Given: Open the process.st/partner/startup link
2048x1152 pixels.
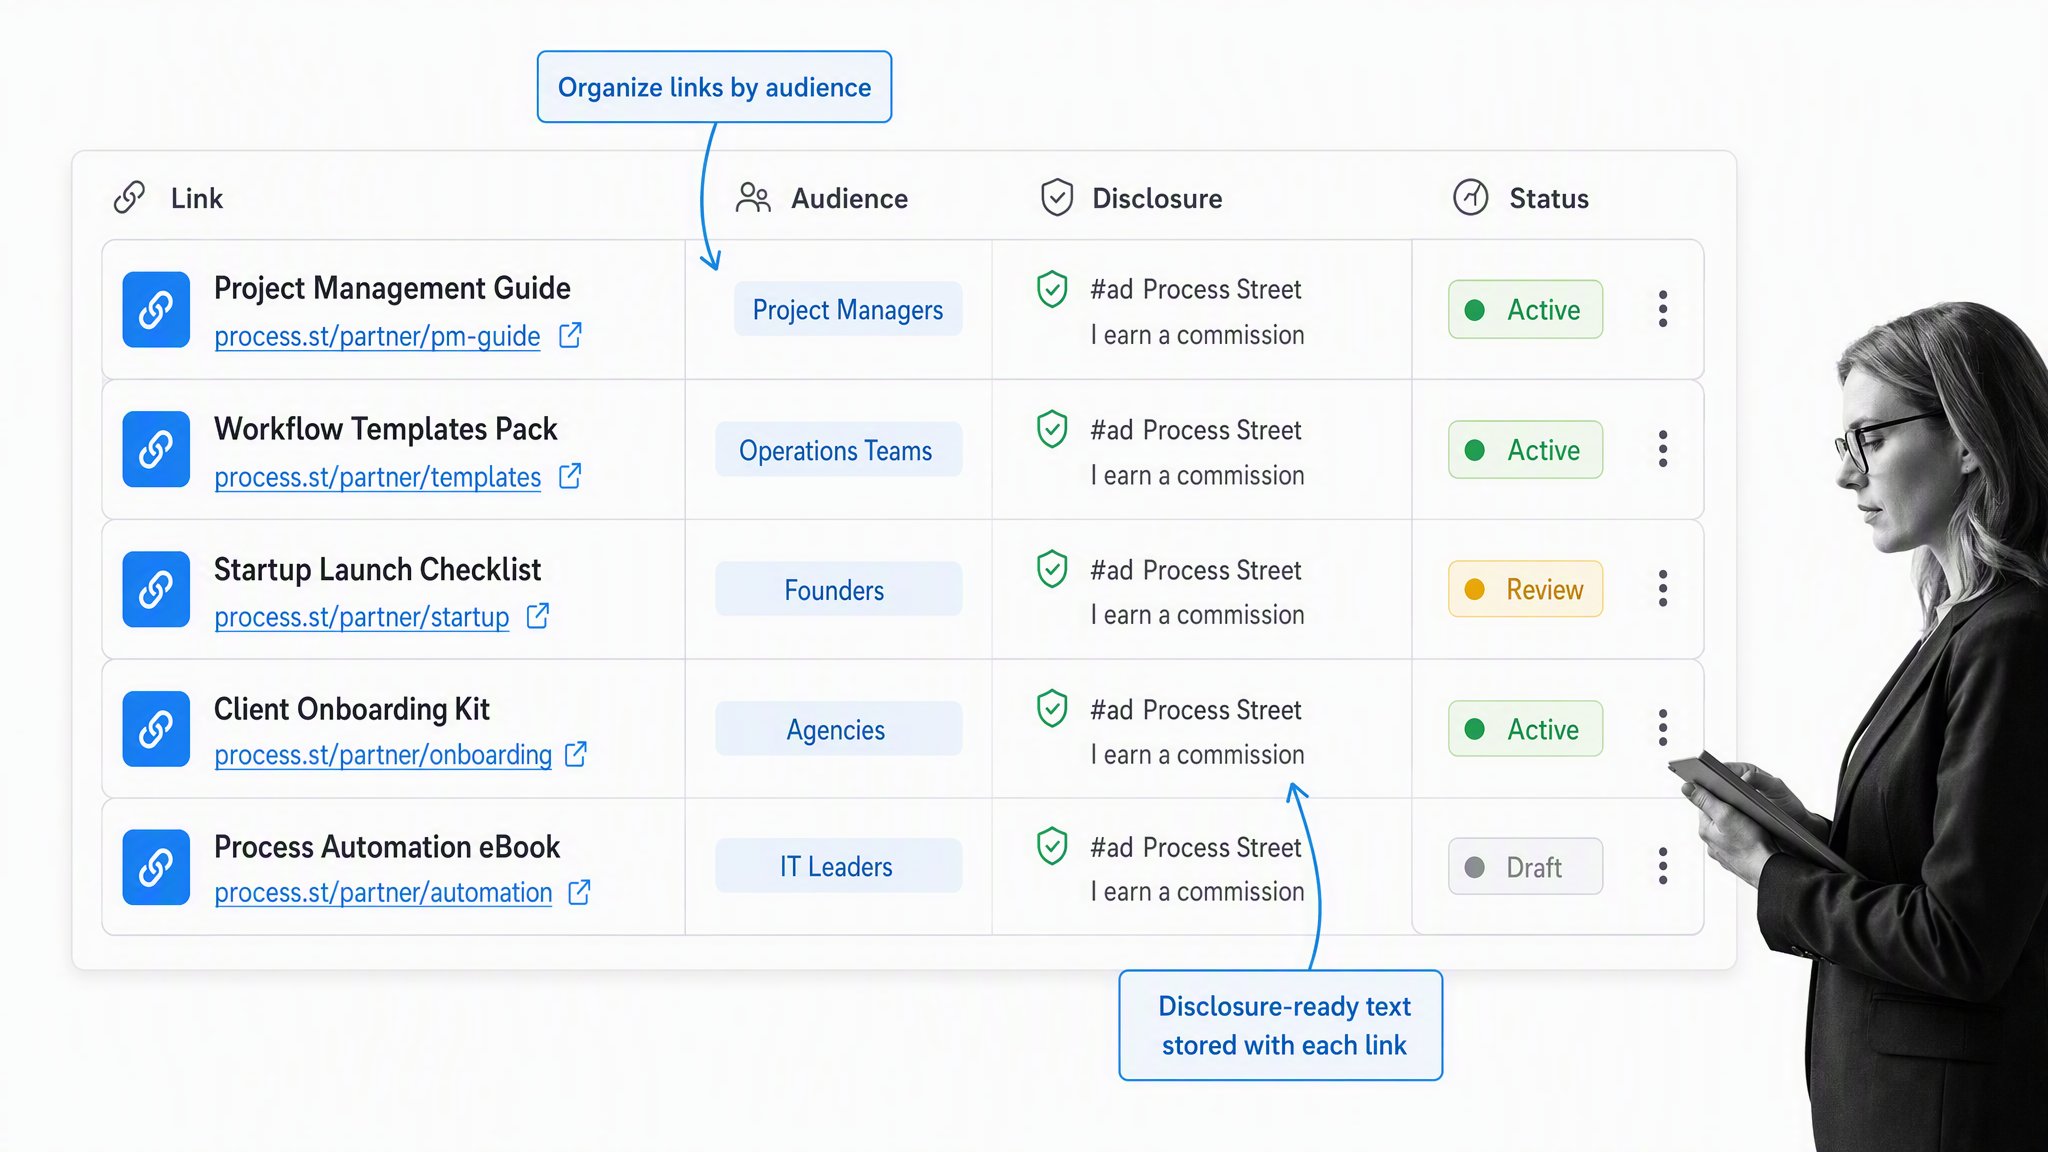Looking at the screenshot, I should pyautogui.click(x=361, y=618).
